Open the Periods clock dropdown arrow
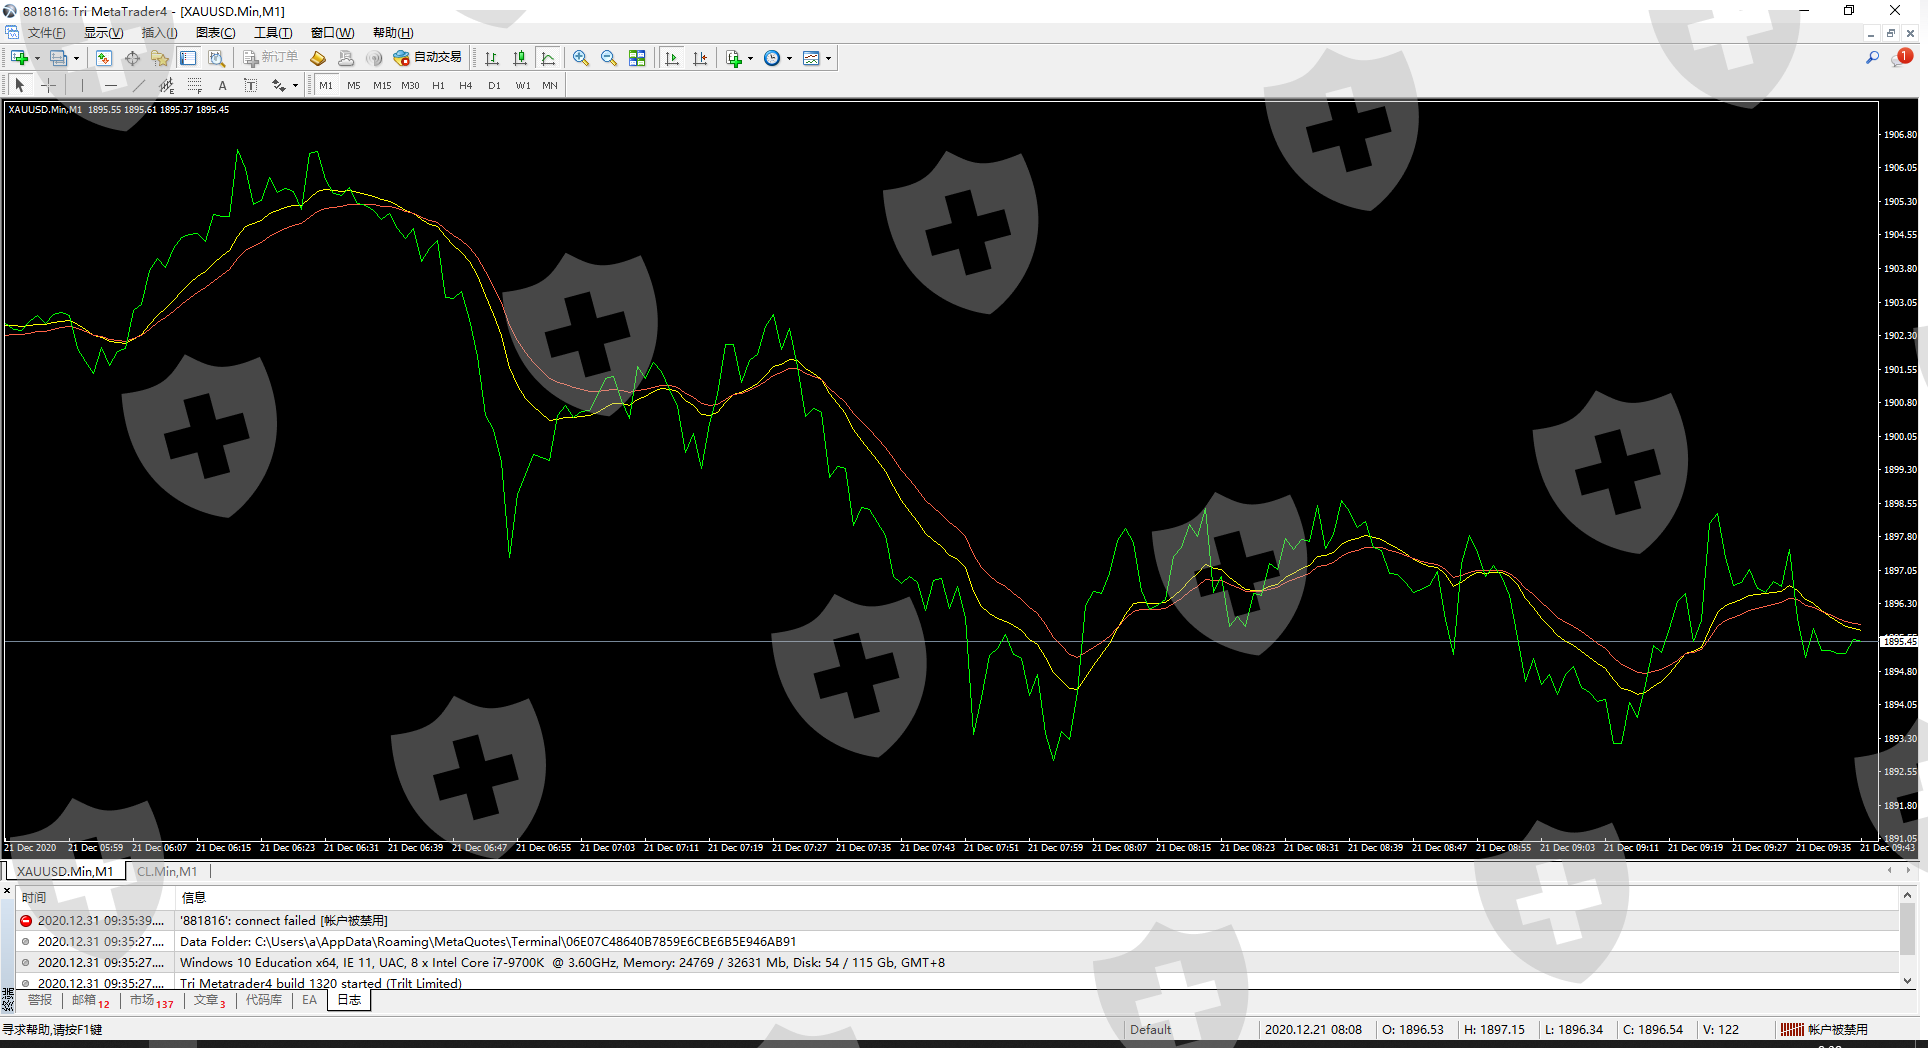 tap(789, 58)
